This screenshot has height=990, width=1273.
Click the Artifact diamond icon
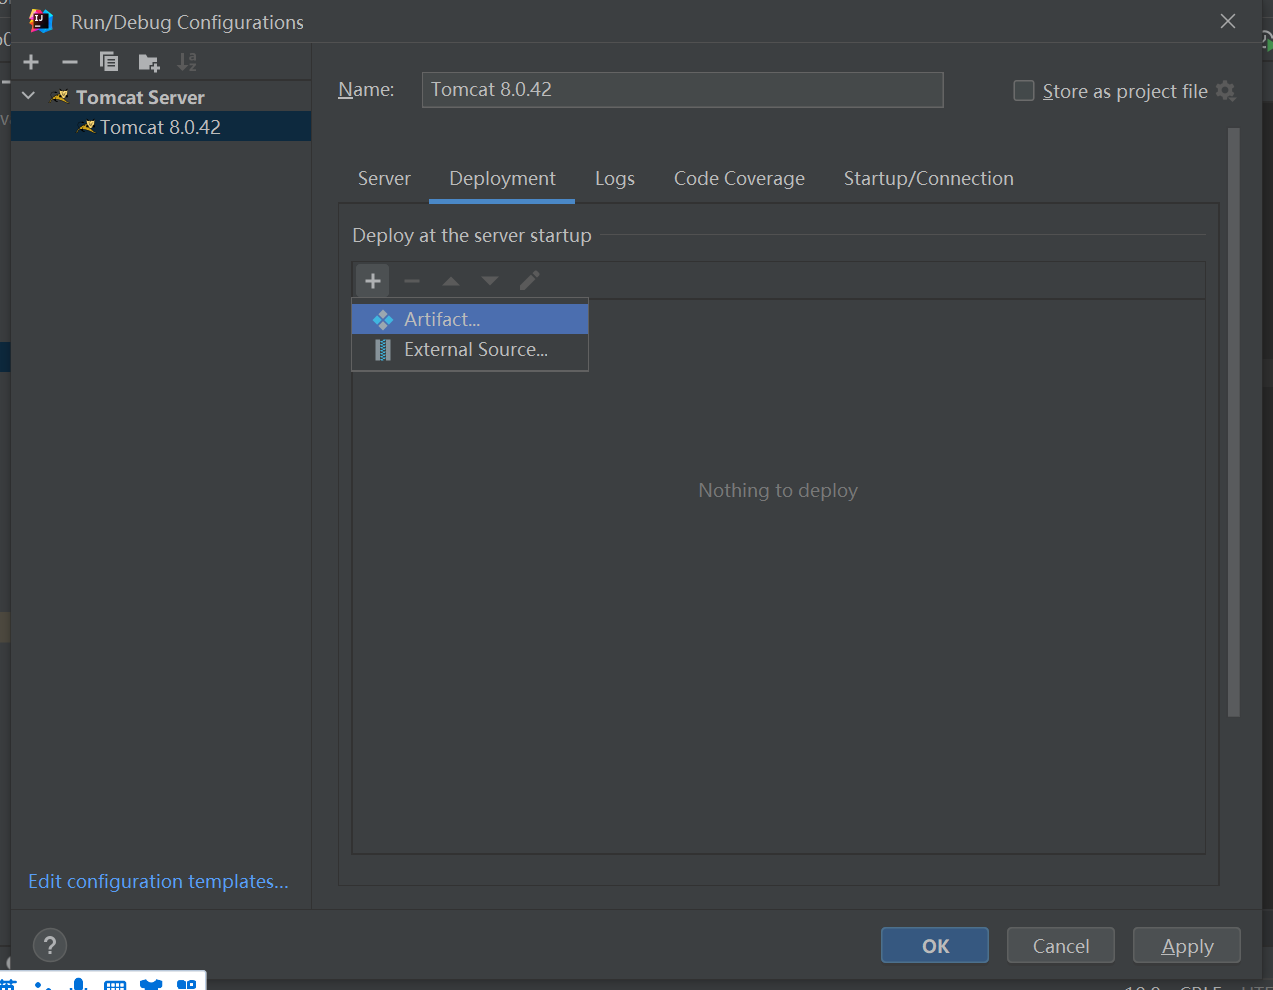(x=383, y=320)
